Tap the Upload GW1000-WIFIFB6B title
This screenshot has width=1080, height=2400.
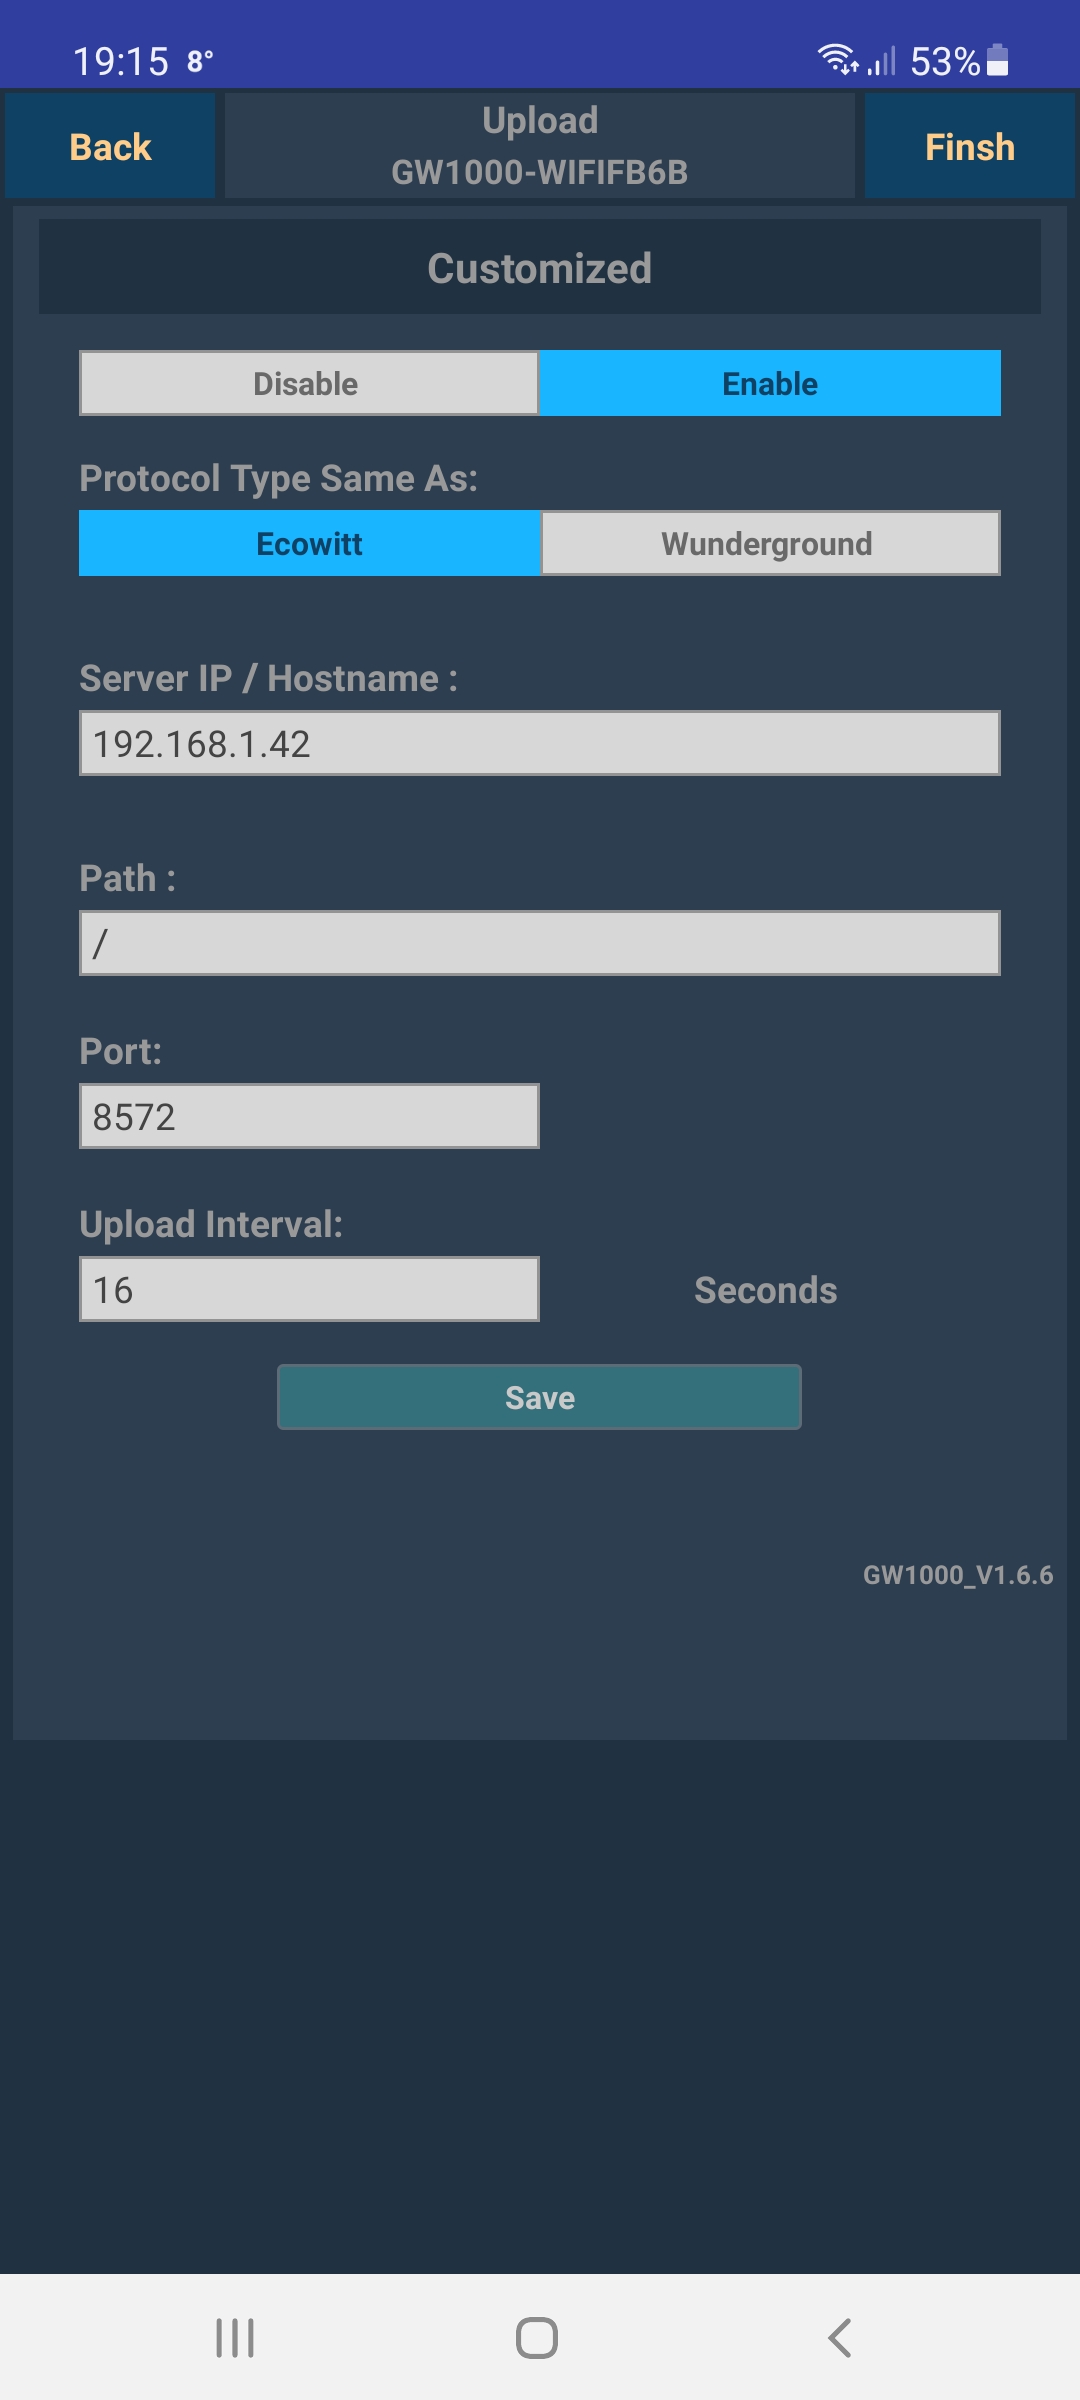[x=539, y=146]
